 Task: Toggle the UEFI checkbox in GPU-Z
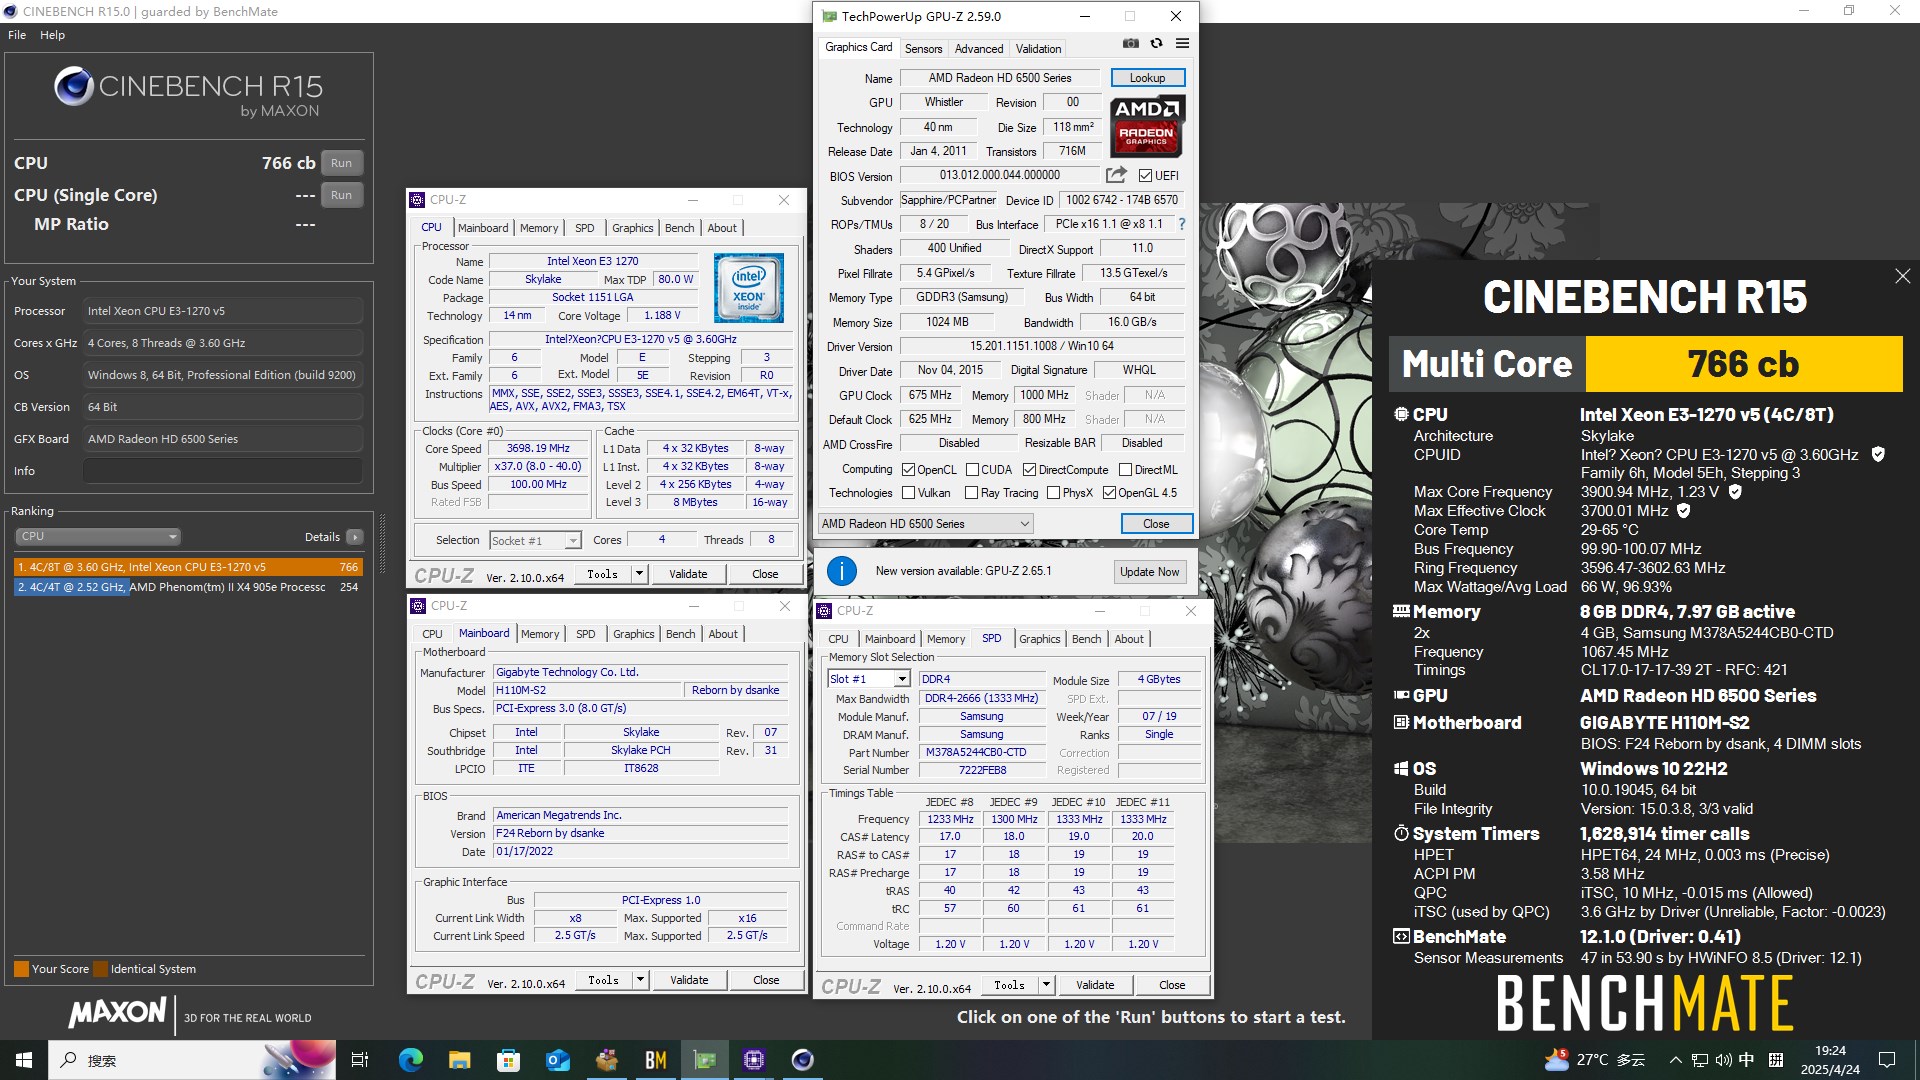1145,176
